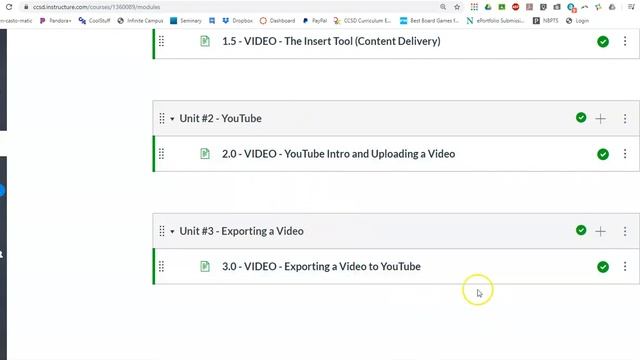Open the Dropbox bookmark
Viewport: 640px width, 360px height.
(238, 20)
